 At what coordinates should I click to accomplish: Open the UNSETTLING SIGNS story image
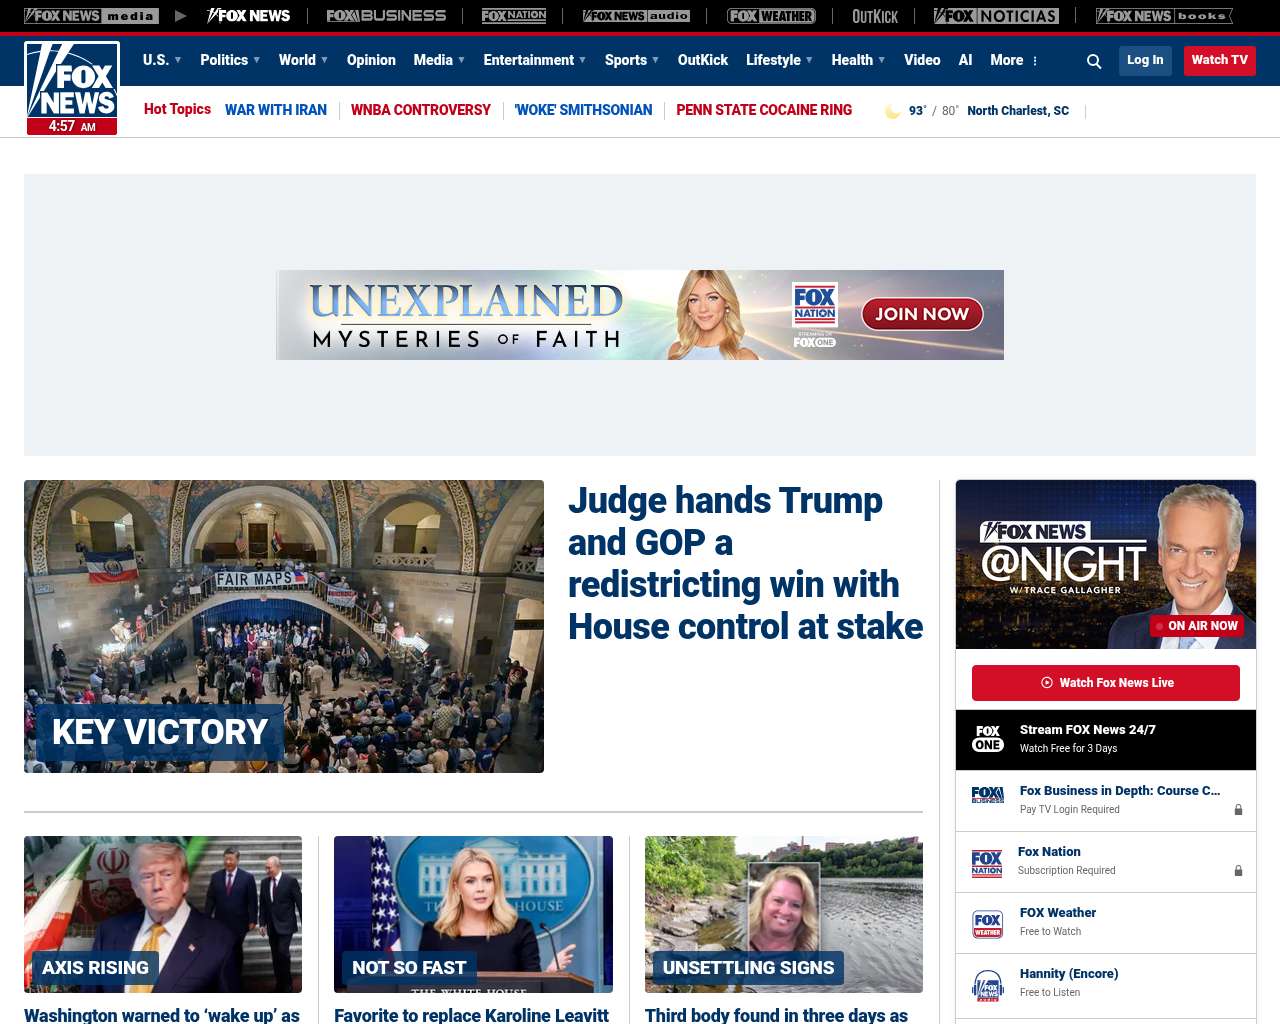tap(784, 914)
